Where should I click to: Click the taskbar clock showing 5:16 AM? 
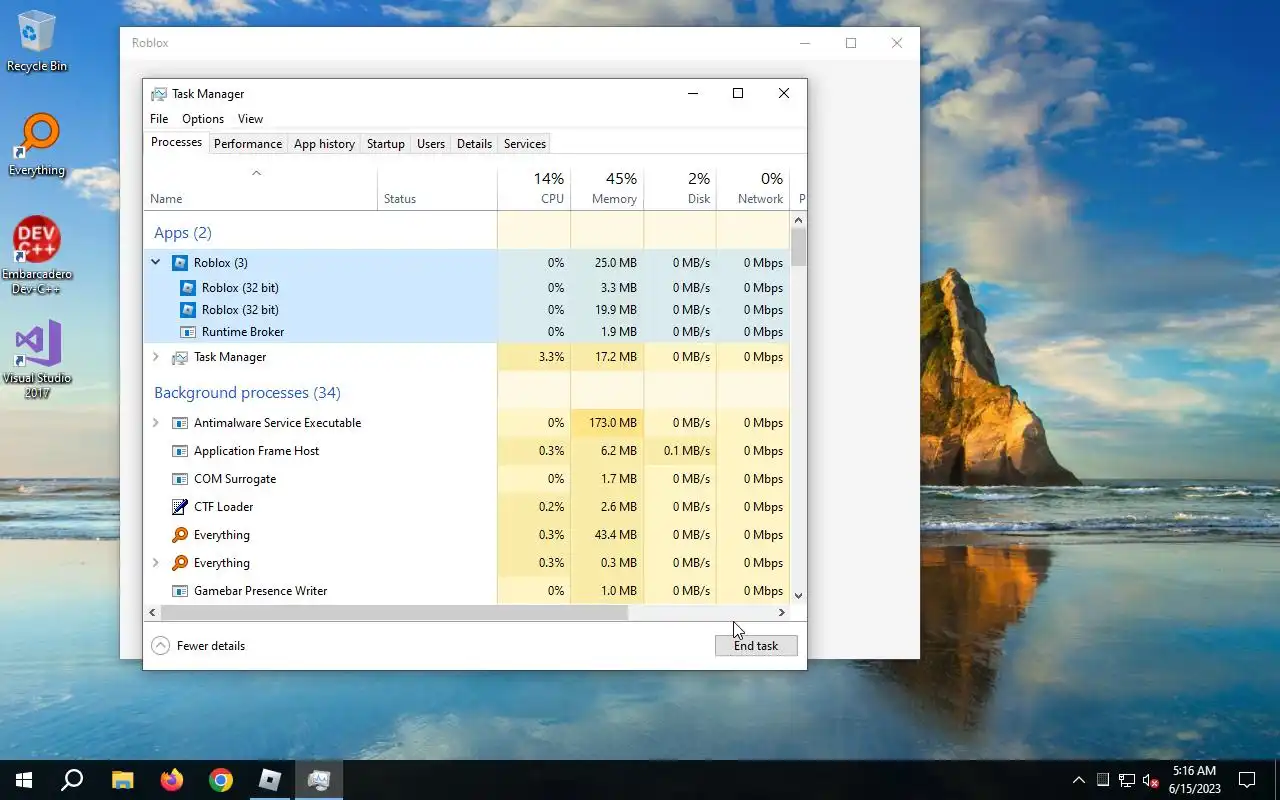1193,780
